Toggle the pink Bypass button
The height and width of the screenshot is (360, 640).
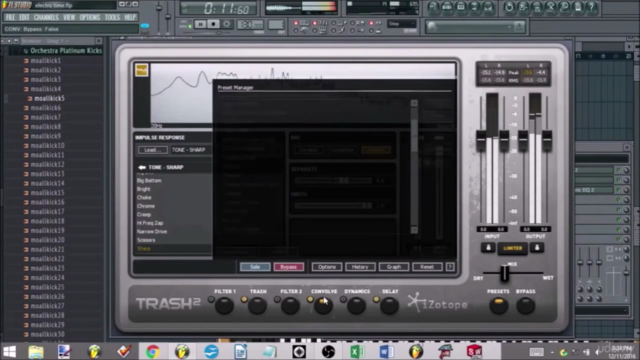pyautogui.click(x=289, y=267)
